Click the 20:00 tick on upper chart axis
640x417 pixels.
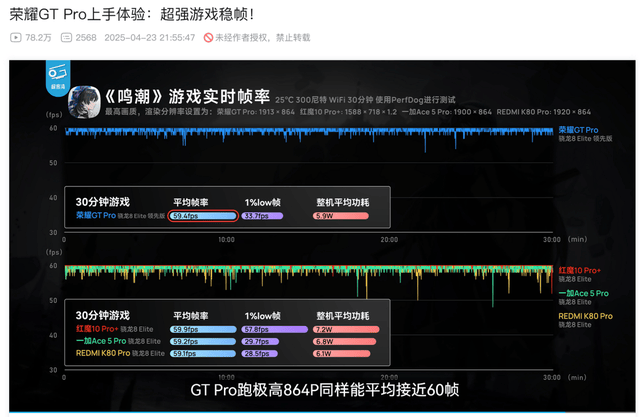(389, 240)
